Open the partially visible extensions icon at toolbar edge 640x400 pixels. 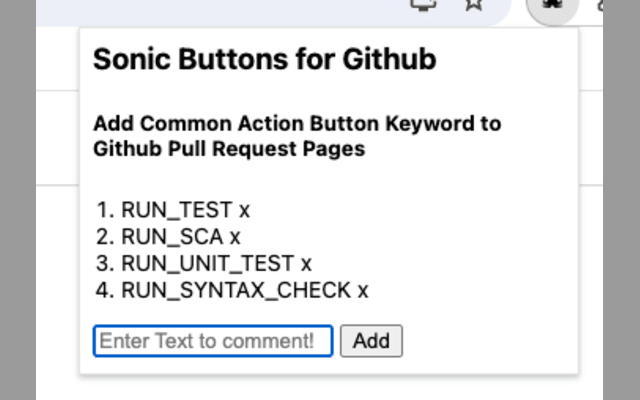click(600, 5)
